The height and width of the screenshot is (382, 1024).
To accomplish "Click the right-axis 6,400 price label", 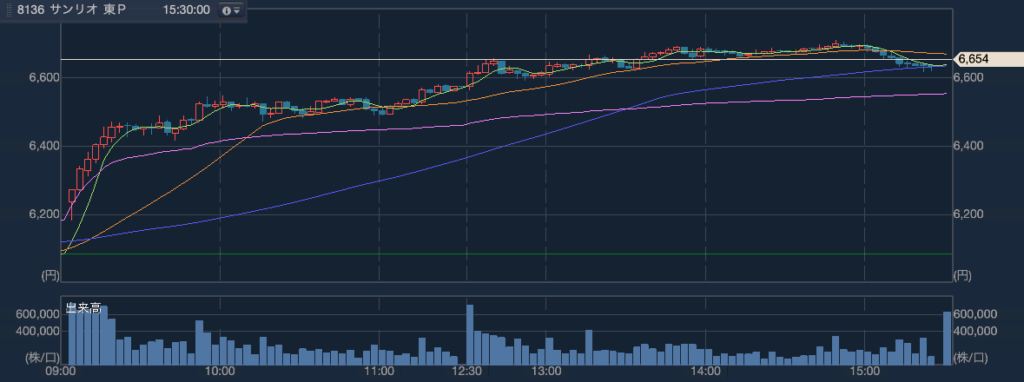I will point(969,146).
